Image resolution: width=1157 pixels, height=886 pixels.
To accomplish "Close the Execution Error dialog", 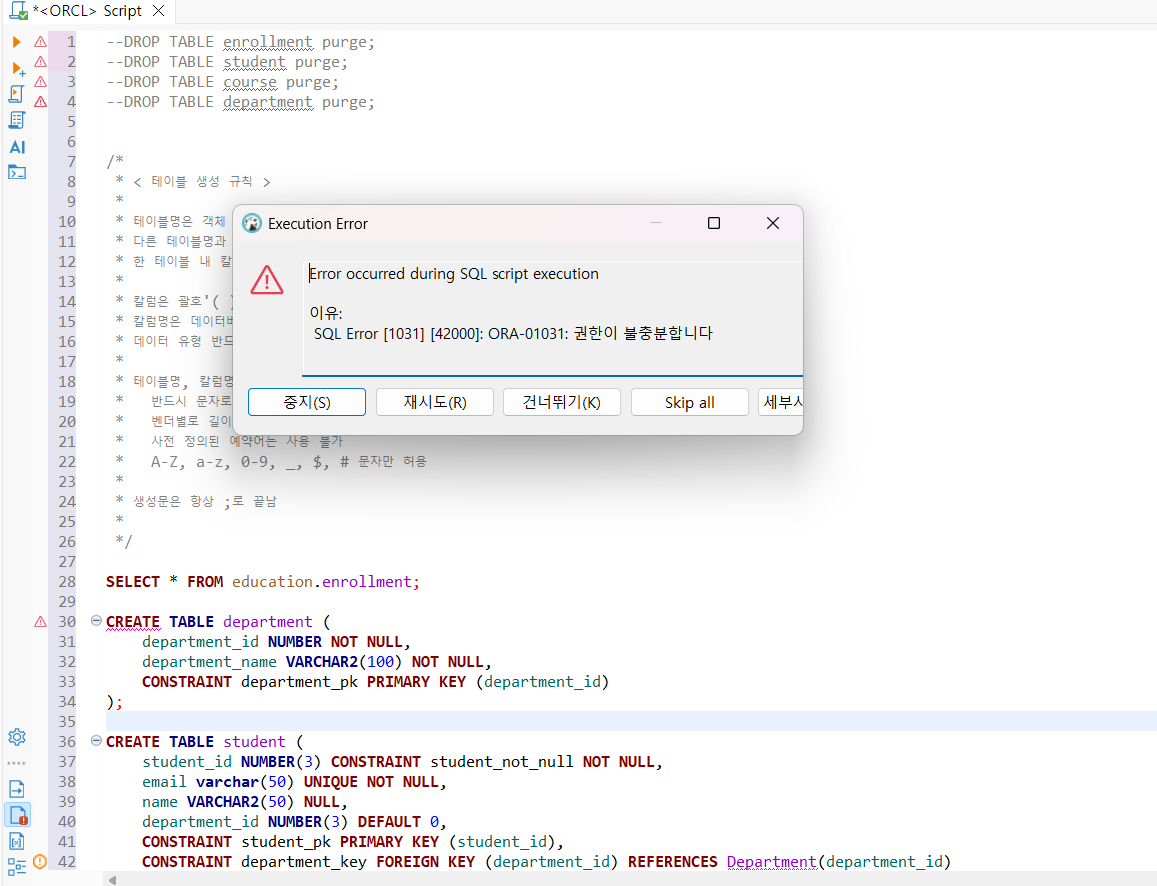I will [773, 223].
